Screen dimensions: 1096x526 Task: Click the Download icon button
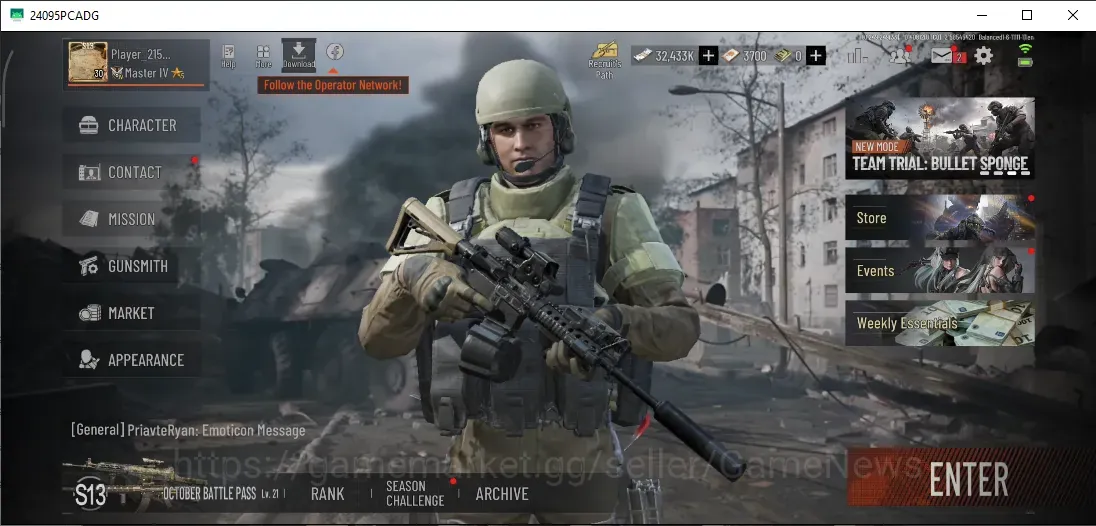tap(298, 55)
